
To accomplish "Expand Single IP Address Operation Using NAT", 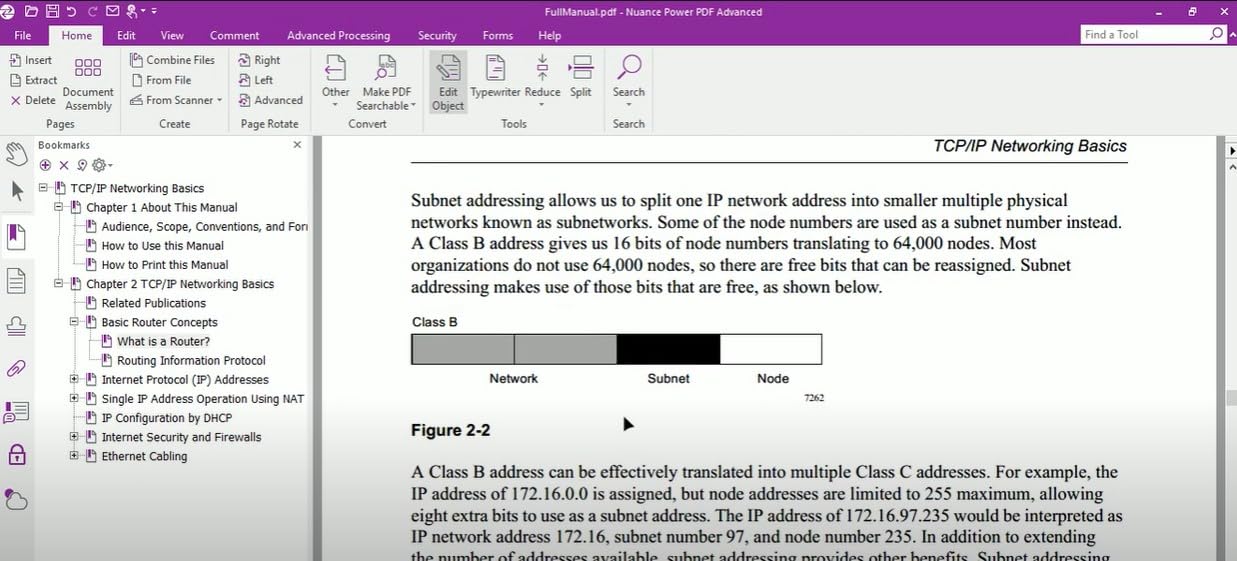I will point(74,398).
